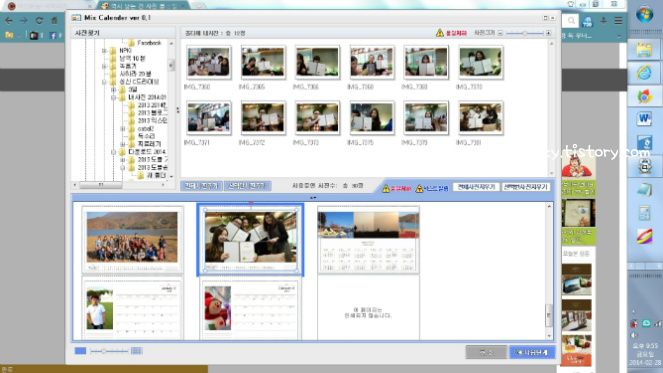This screenshot has height=373, width=663.
Task: Click the first blue photo-insert button below thumbnails
Action: tap(201, 186)
